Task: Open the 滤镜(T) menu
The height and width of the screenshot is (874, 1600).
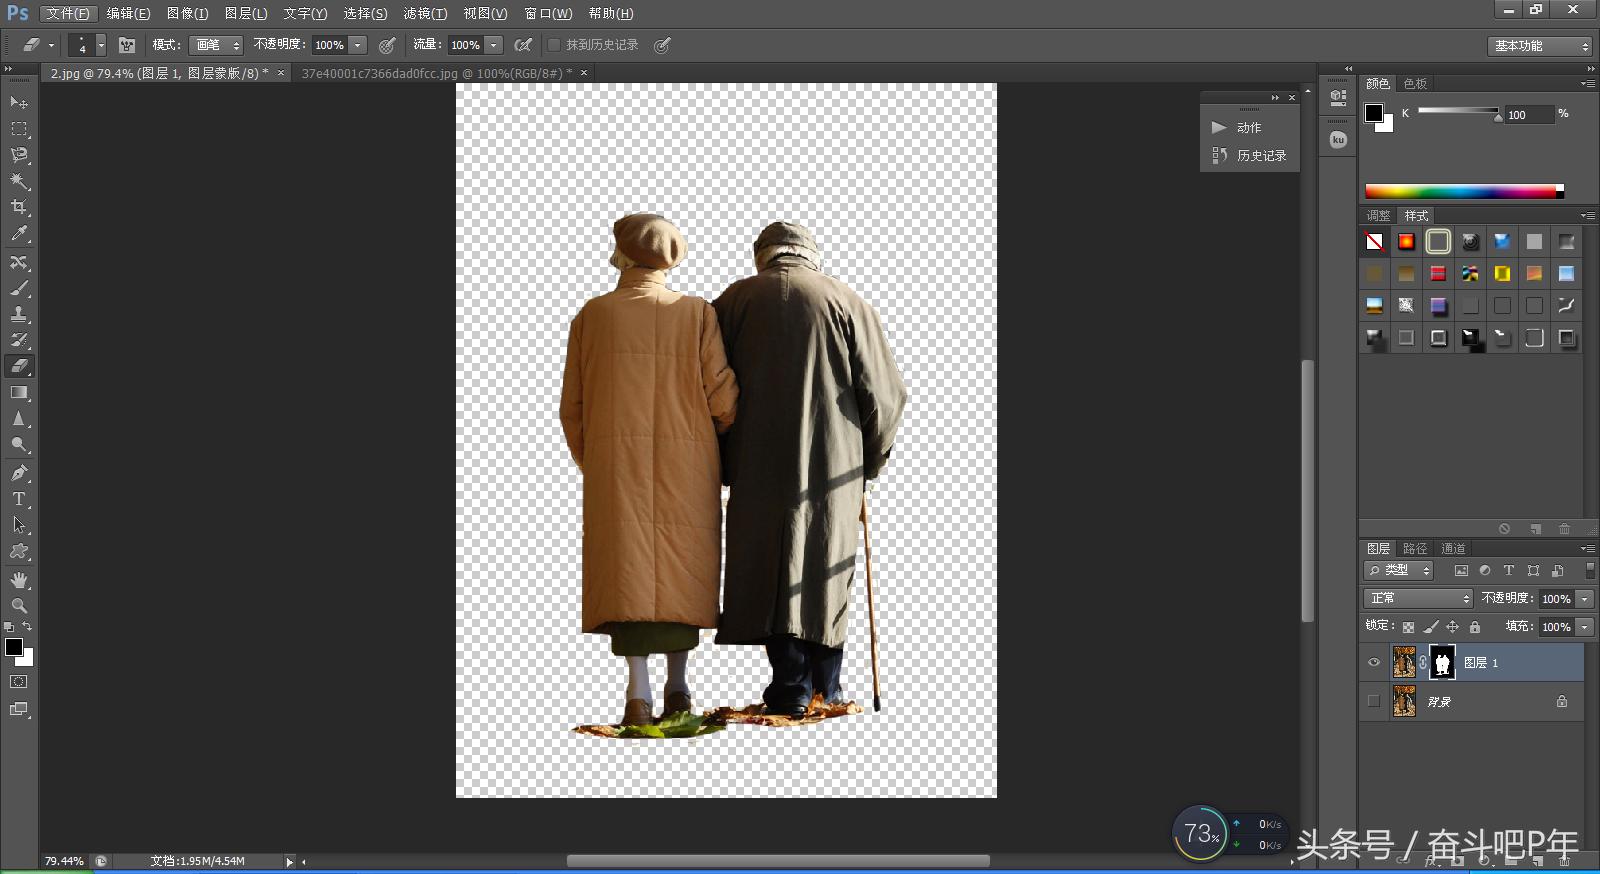Action: 425,13
